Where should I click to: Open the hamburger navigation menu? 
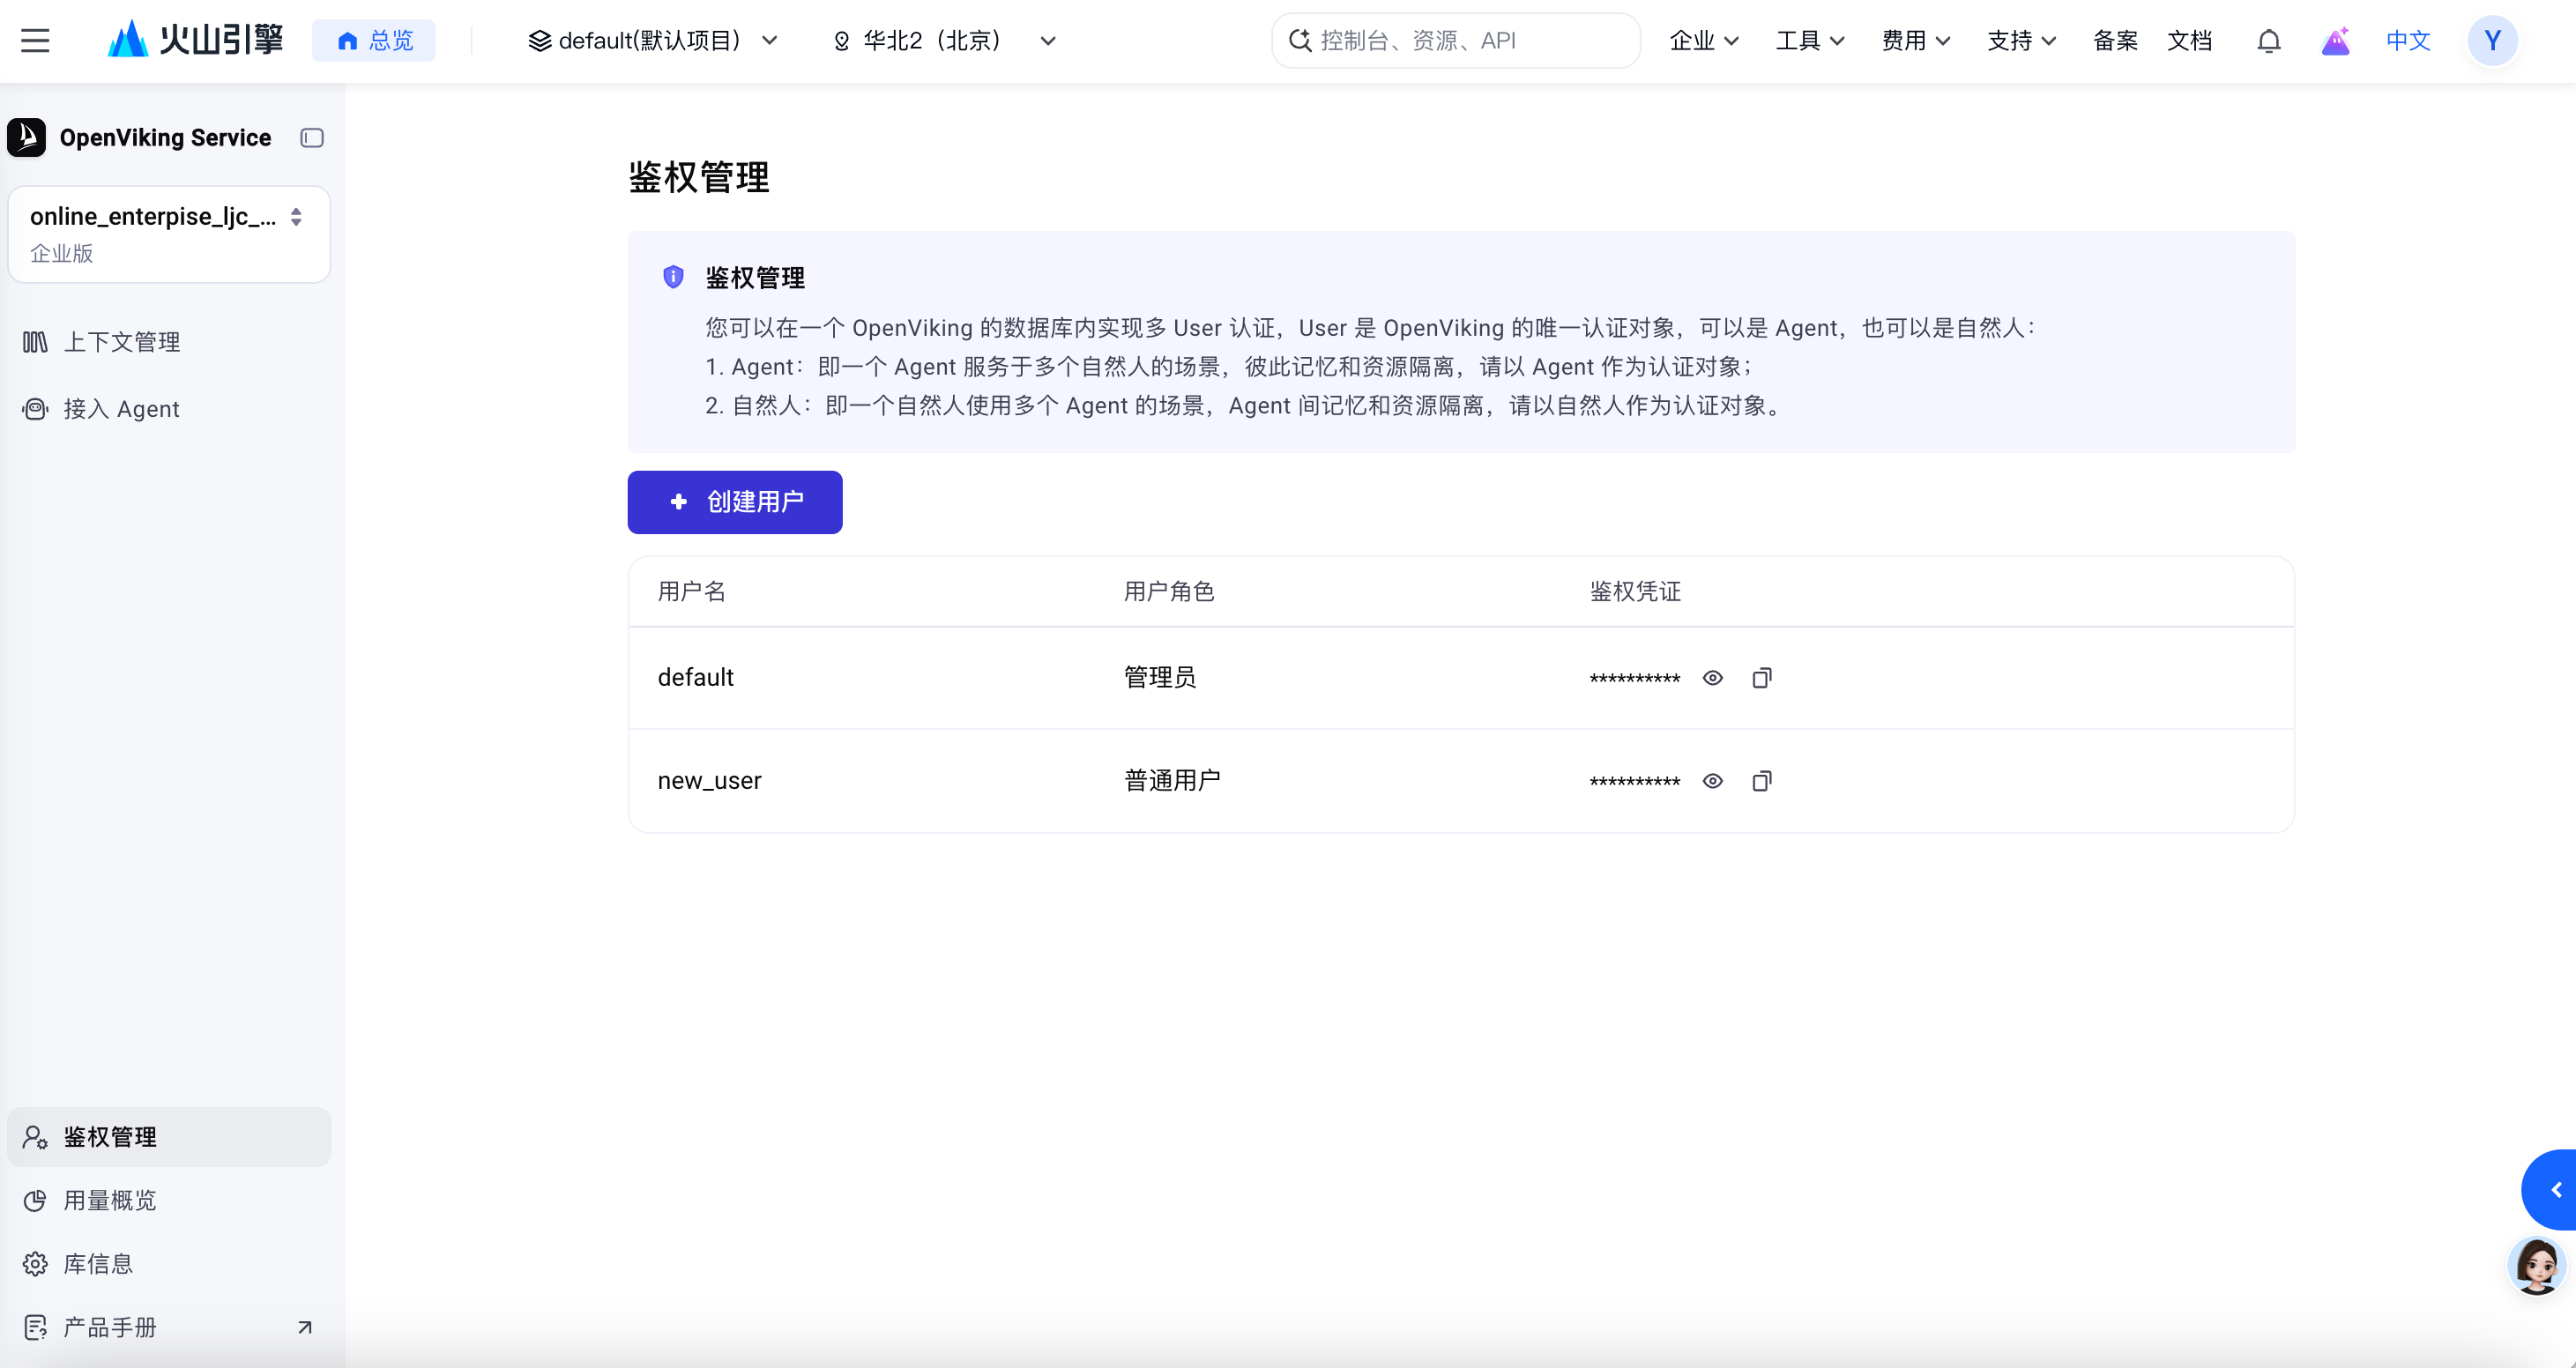click(35, 41)
